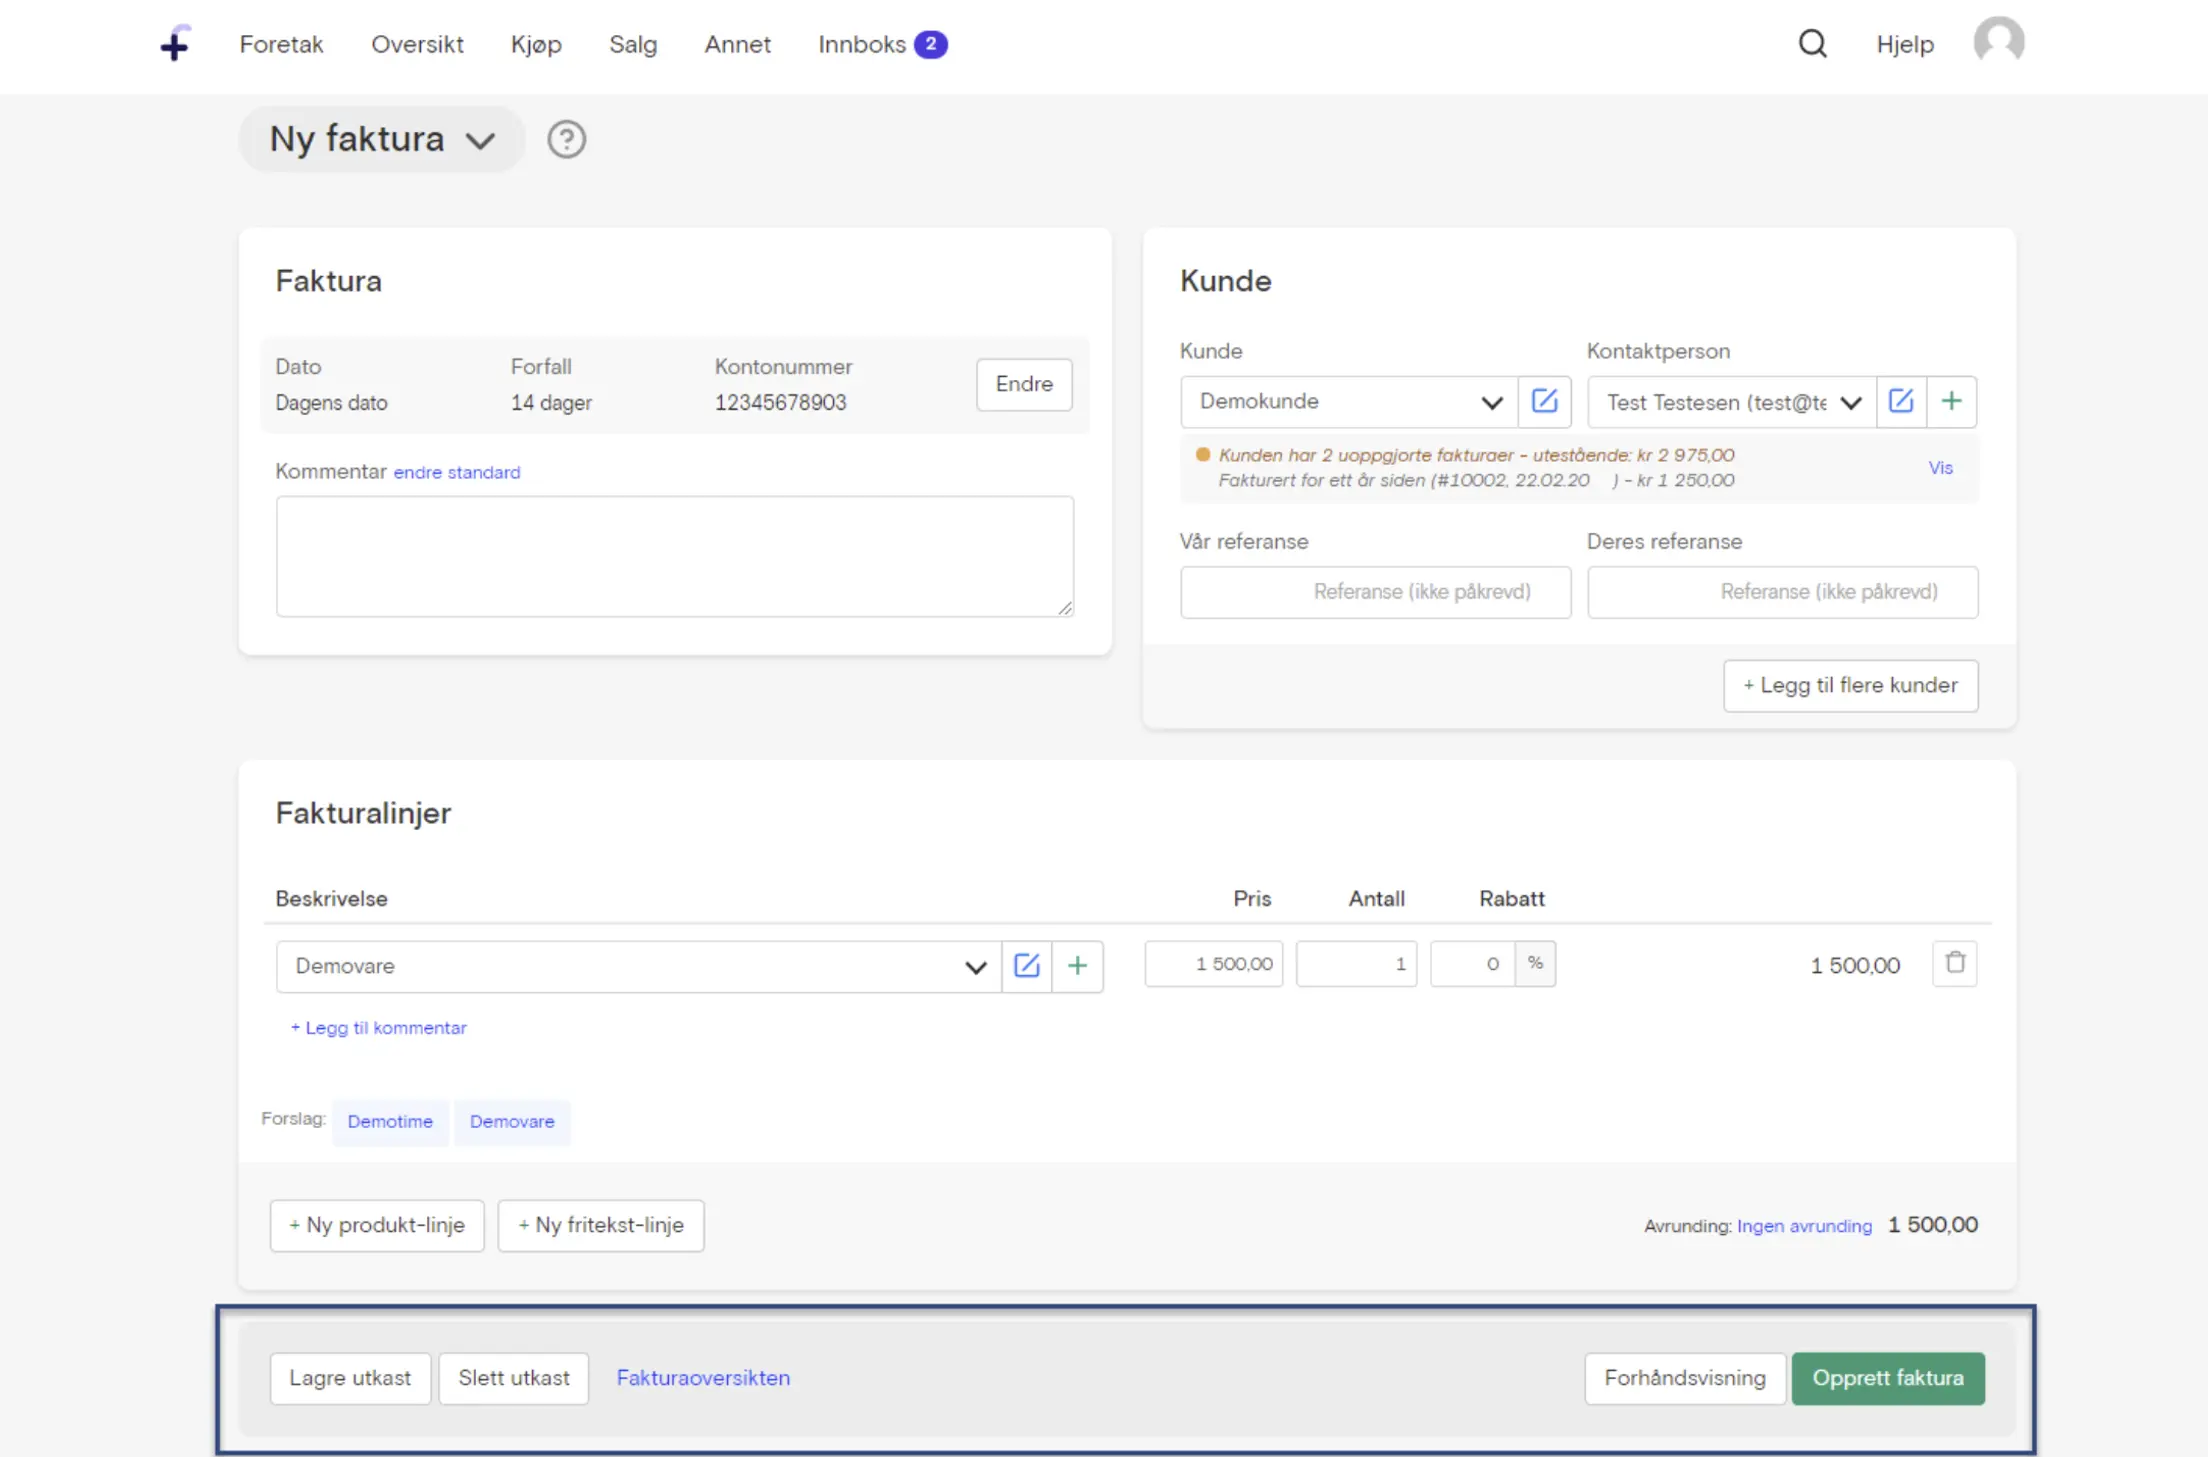Click the plus logo home icon
2208x1457 pixels.
point(175,44)
